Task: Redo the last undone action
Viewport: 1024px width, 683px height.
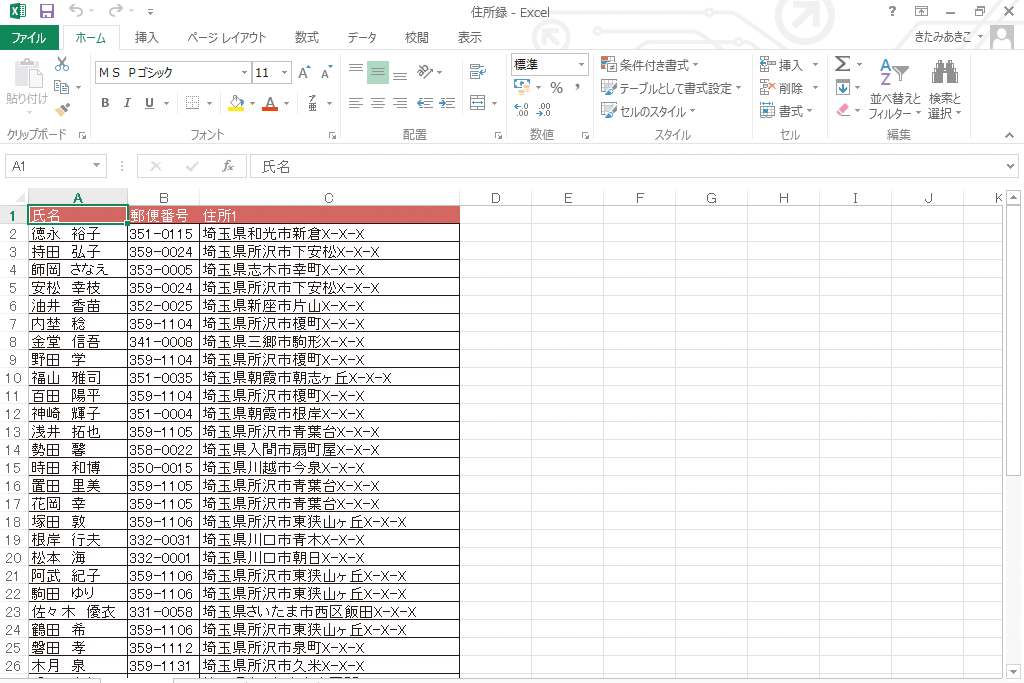Action: point(116,10)
